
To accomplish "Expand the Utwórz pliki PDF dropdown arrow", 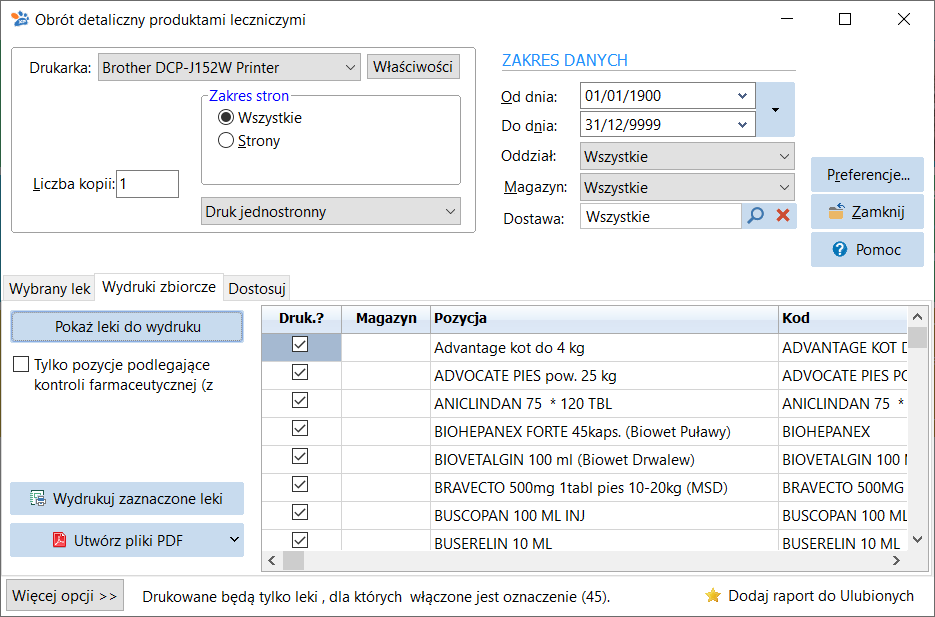I will coord(234,540).
